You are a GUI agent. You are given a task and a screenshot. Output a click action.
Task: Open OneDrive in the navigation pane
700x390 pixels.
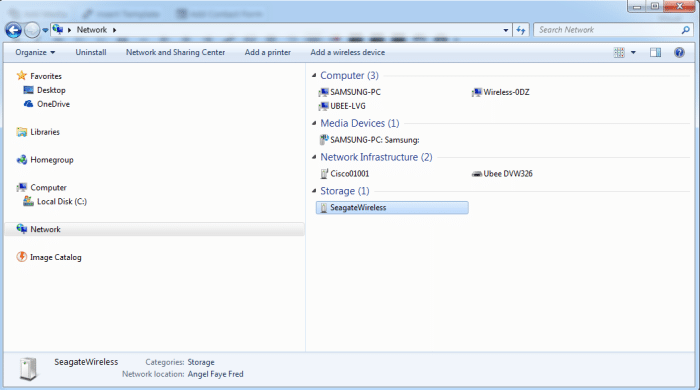pos(53,104)
